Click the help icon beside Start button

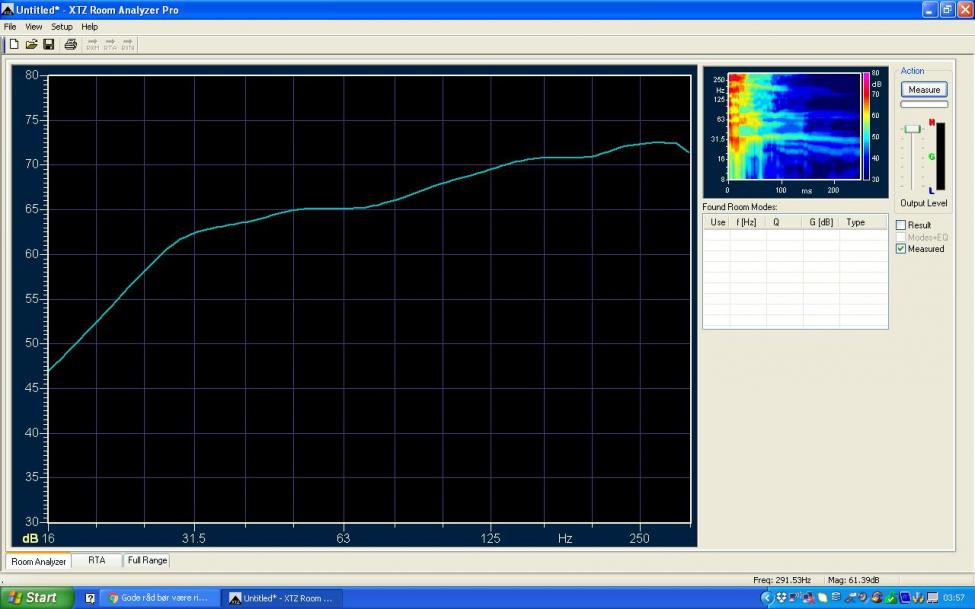[x=90, y=598]
